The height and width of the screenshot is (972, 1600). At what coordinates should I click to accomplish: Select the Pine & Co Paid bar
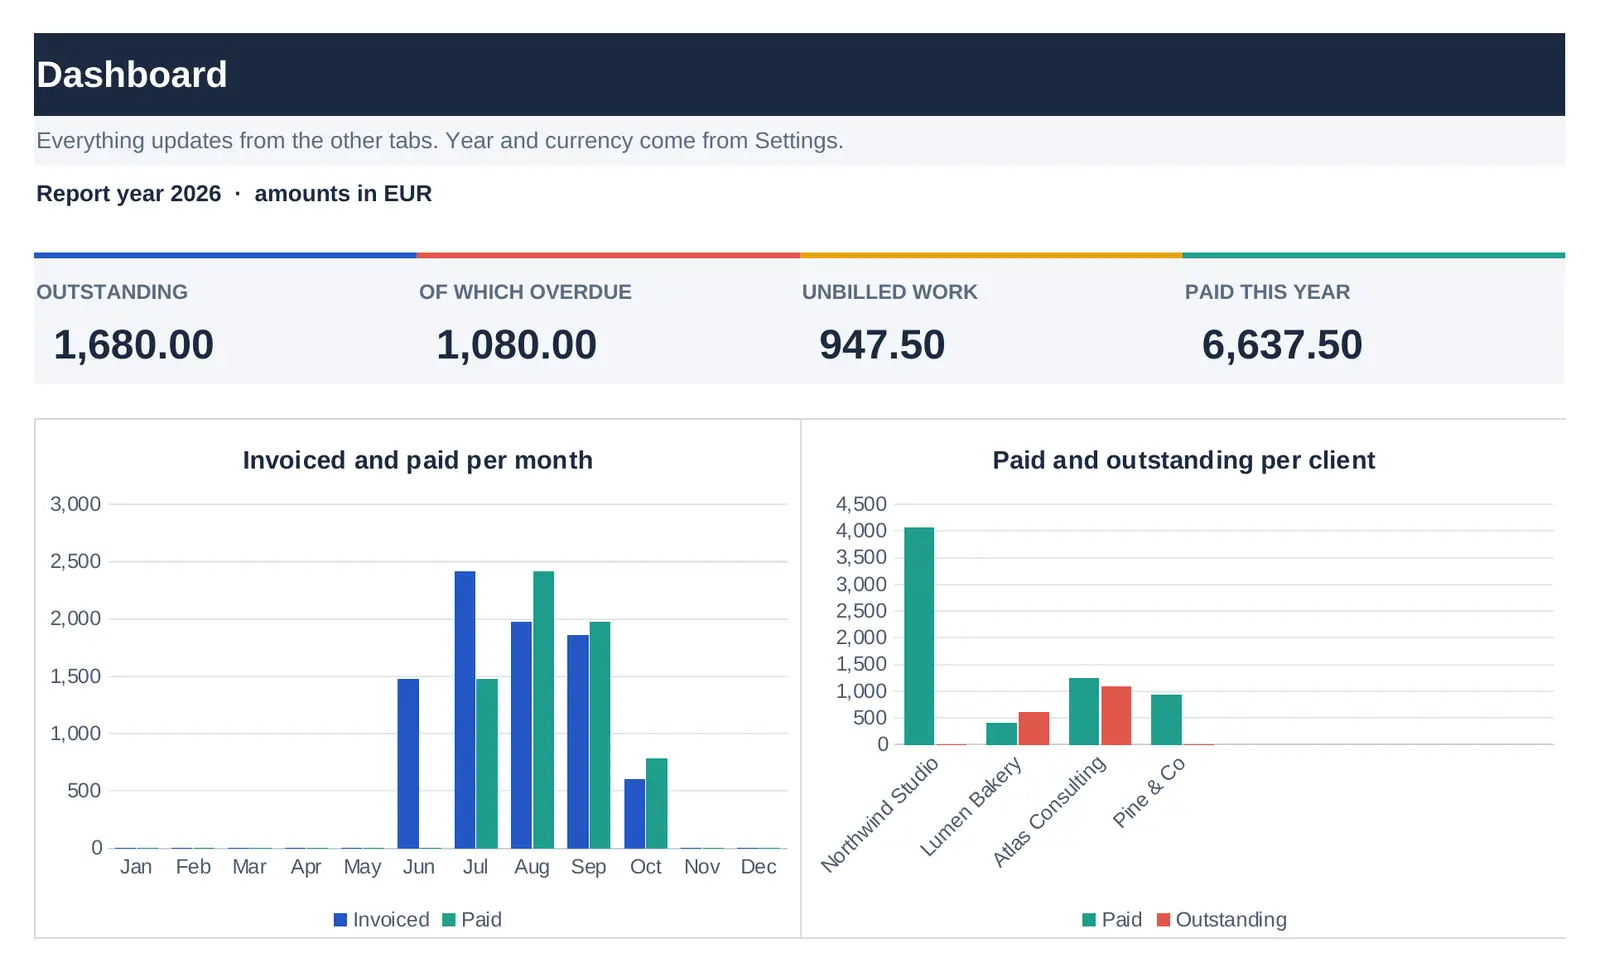tap(1166, 720)
